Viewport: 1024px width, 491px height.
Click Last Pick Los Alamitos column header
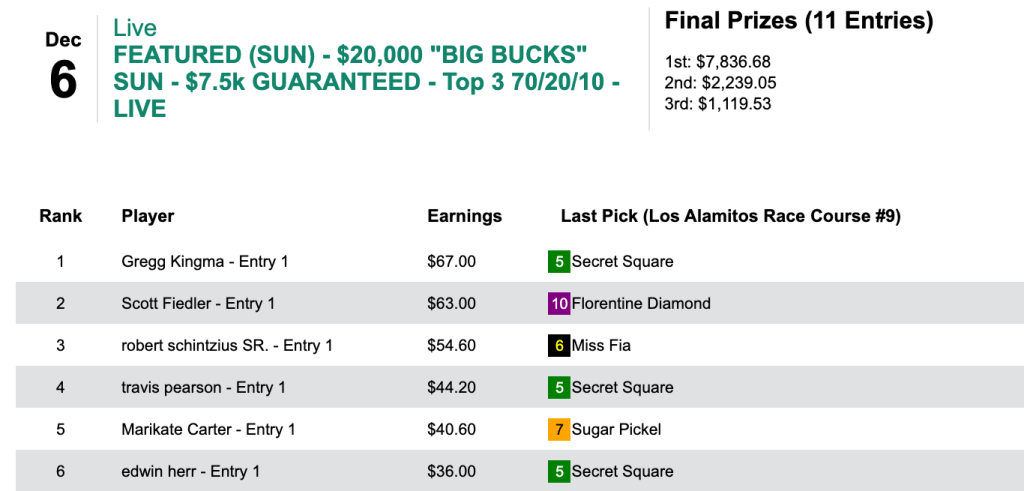coord(730,216)
